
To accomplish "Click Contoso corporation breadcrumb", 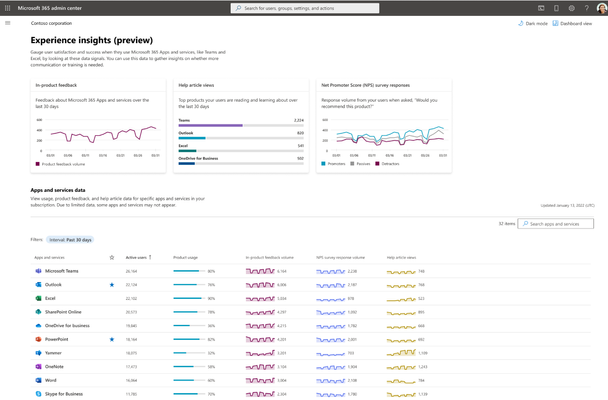I will pos(51,23).
